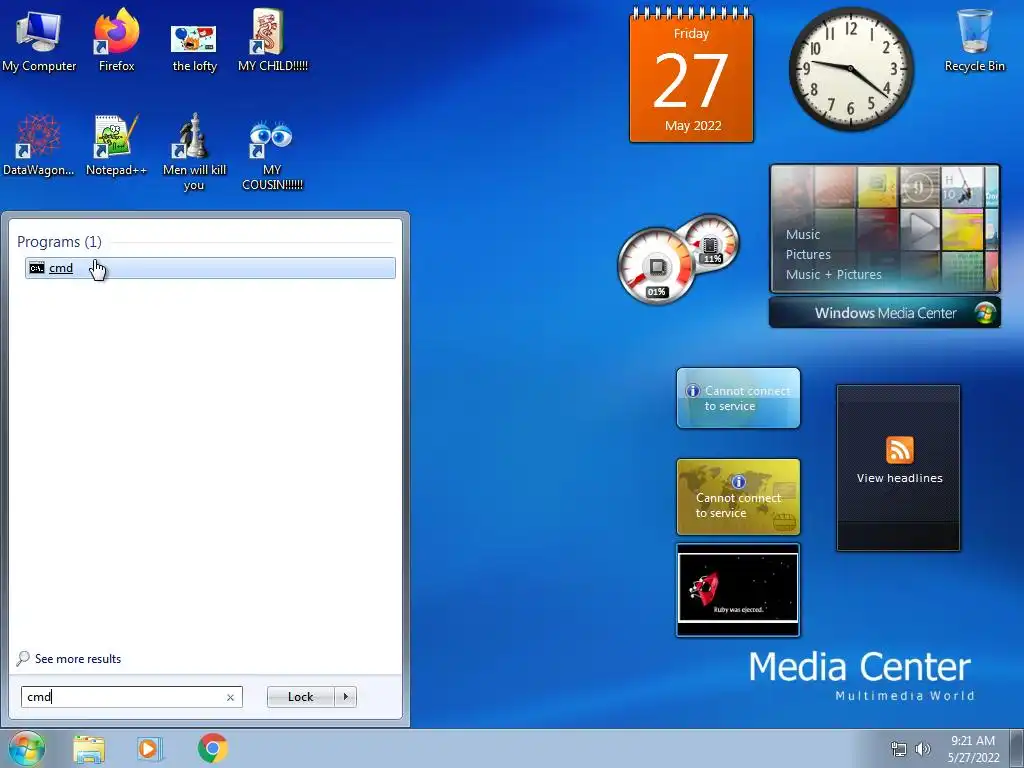The height and width of the screenshot is (768, 1024).
Task: Click the Lock button
Action: tap(300, 697)
